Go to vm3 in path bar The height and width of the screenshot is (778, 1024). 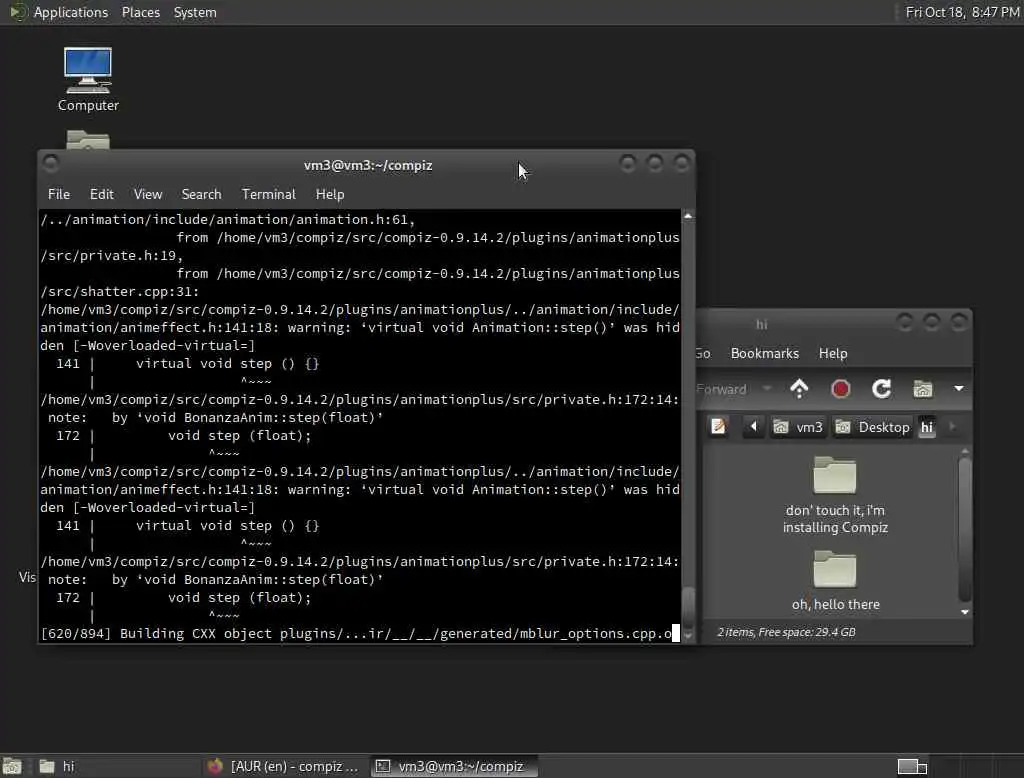coord(798,427)
